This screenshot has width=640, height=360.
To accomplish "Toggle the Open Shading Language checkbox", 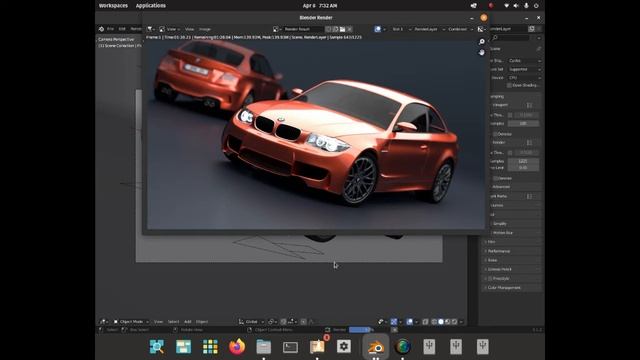I will click(x=509, y=85).
